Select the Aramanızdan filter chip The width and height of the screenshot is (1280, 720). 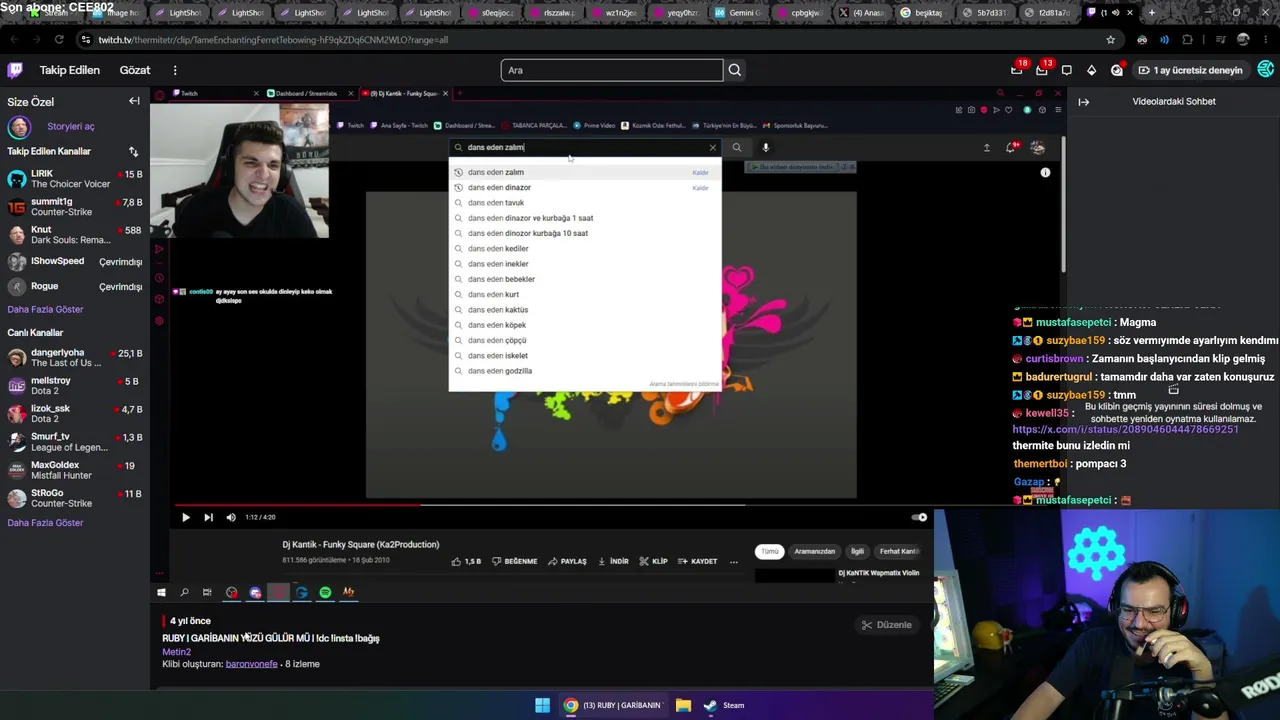[x=814, y=551]
